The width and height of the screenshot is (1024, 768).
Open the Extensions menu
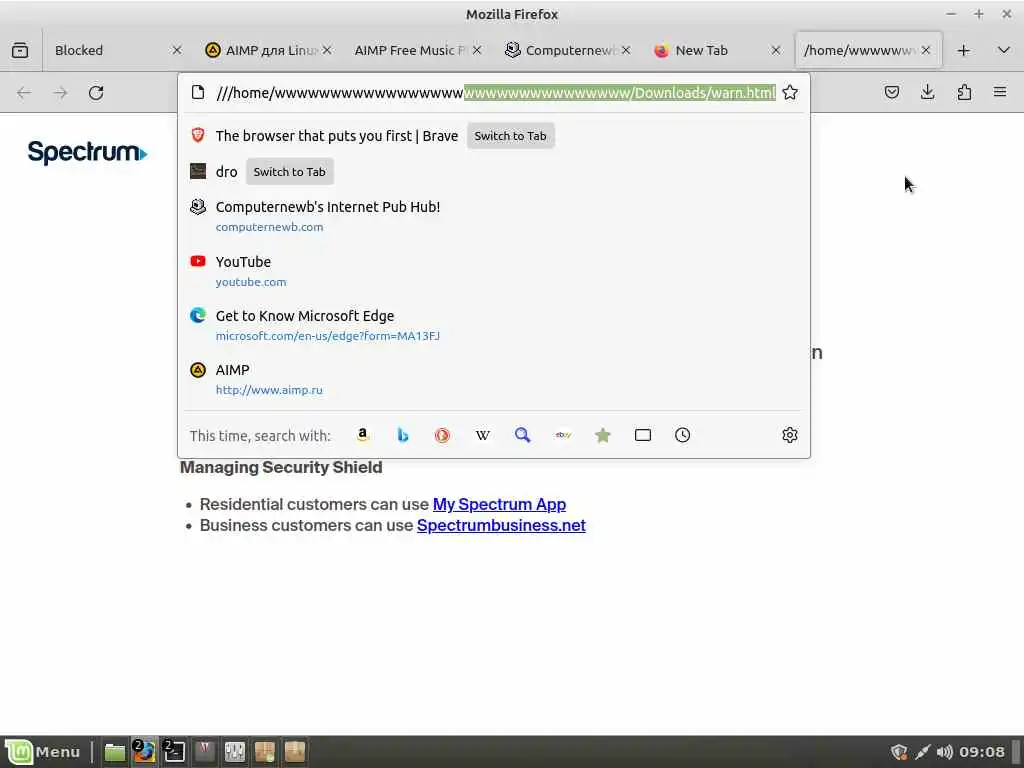pos(964,93)
